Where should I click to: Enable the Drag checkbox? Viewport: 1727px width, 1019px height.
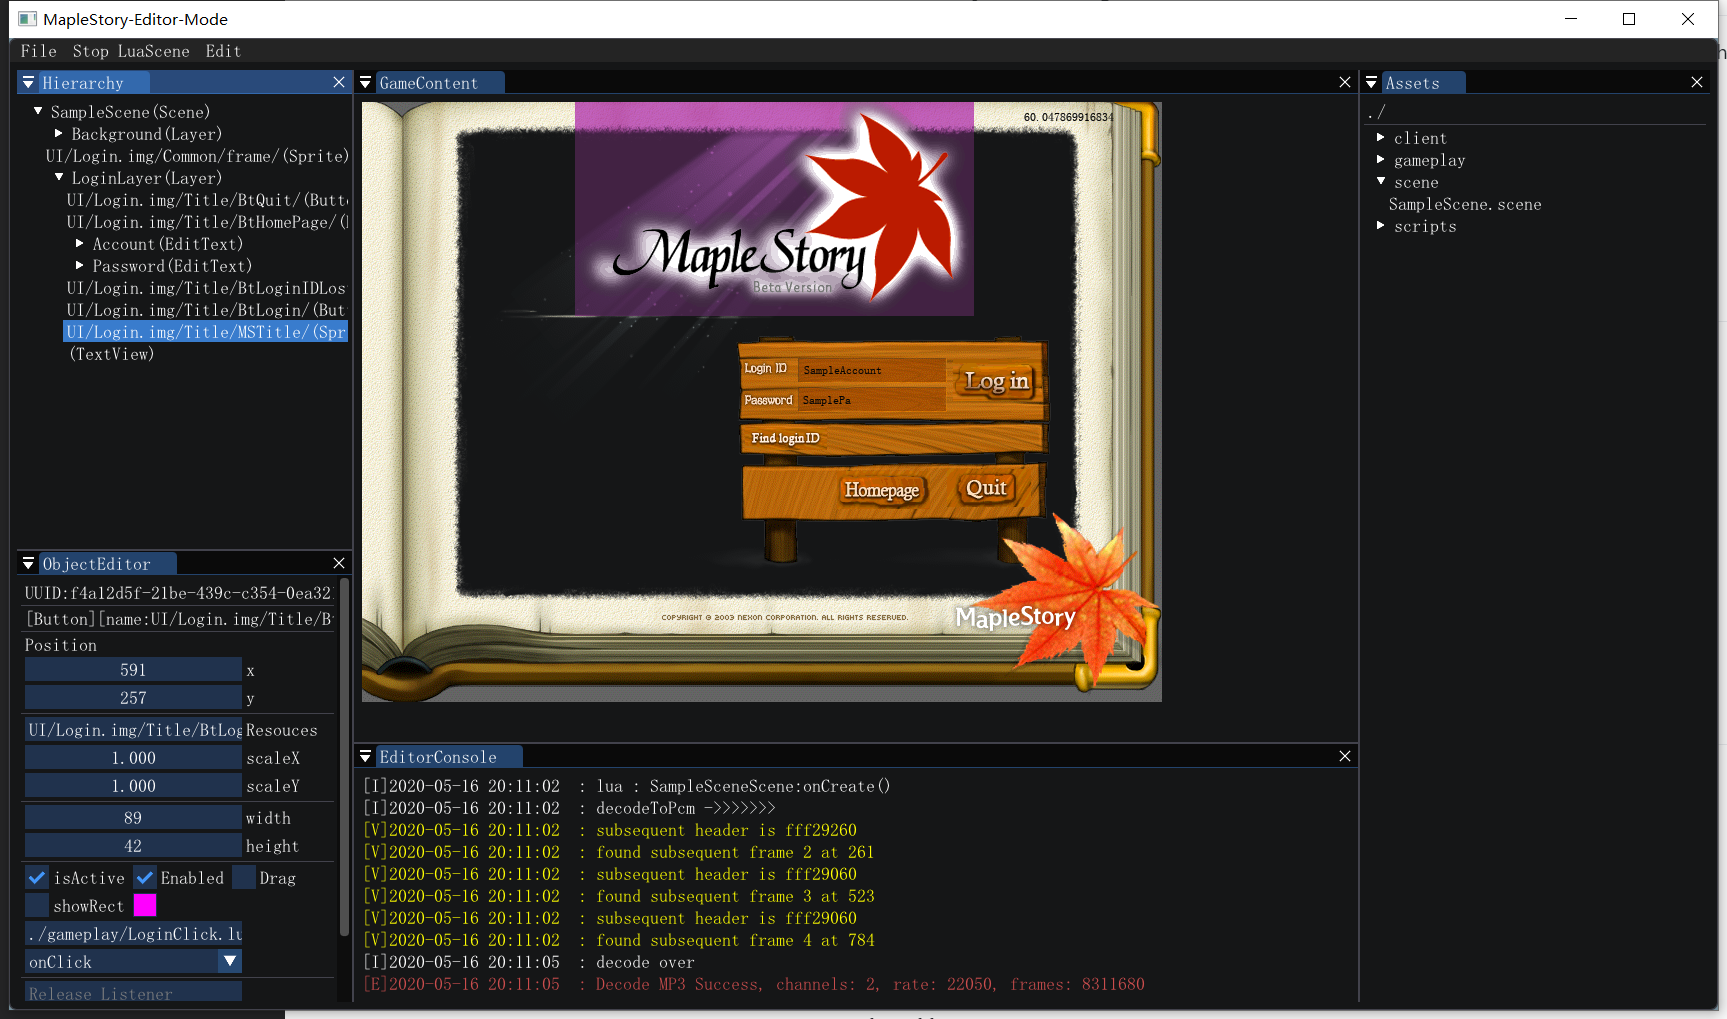point(244,878)
